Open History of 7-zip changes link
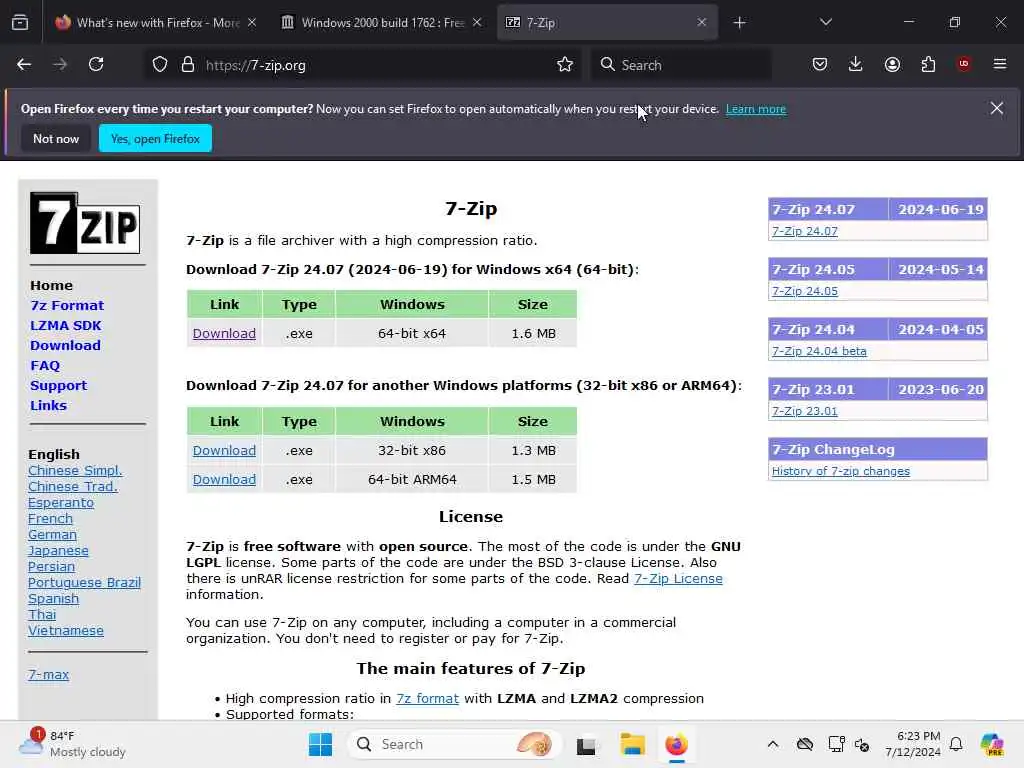Screen dimensions: 1024x768 840,472
